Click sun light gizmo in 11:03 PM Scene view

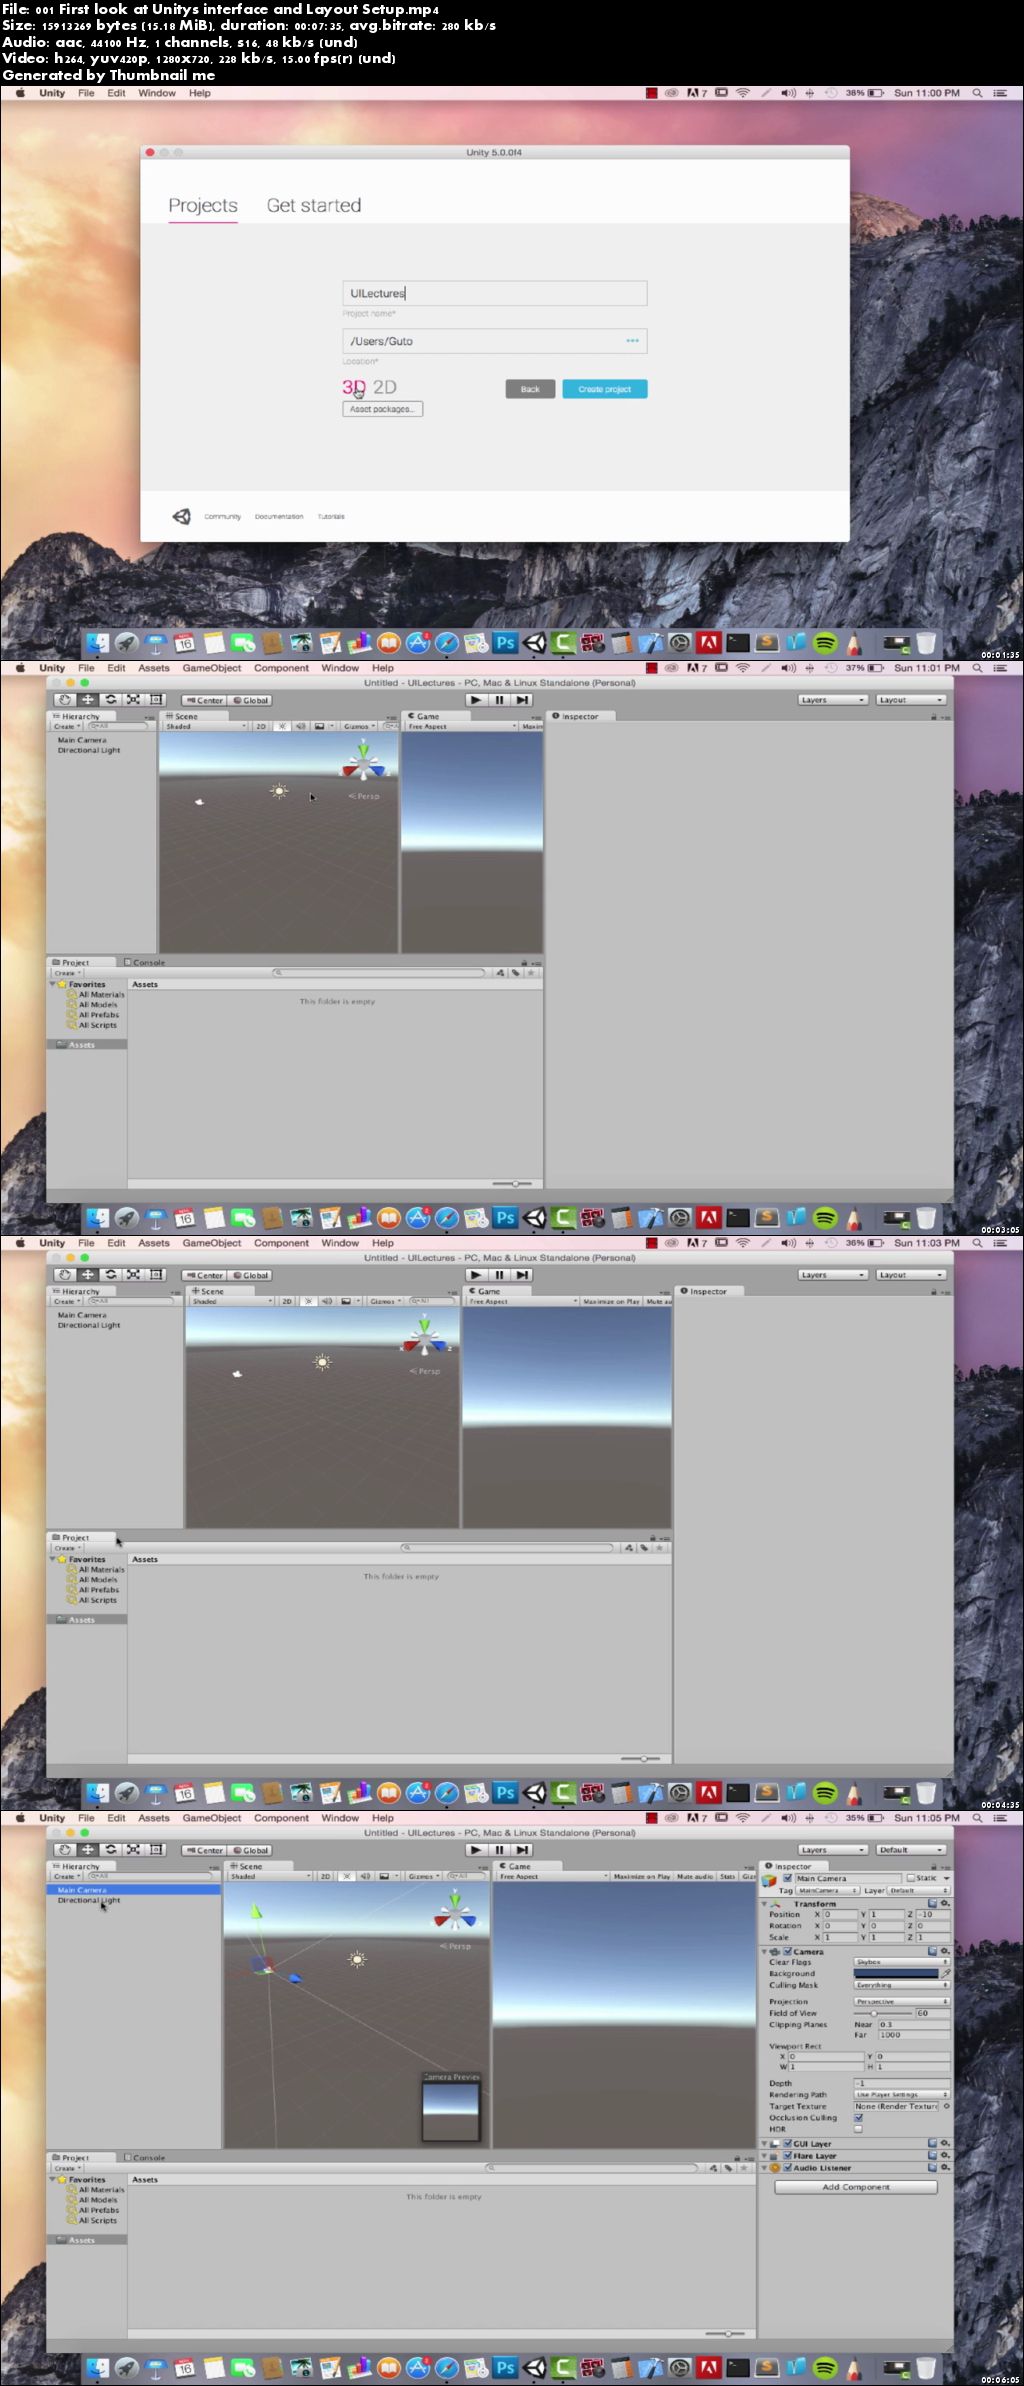tap(322, 1362)
